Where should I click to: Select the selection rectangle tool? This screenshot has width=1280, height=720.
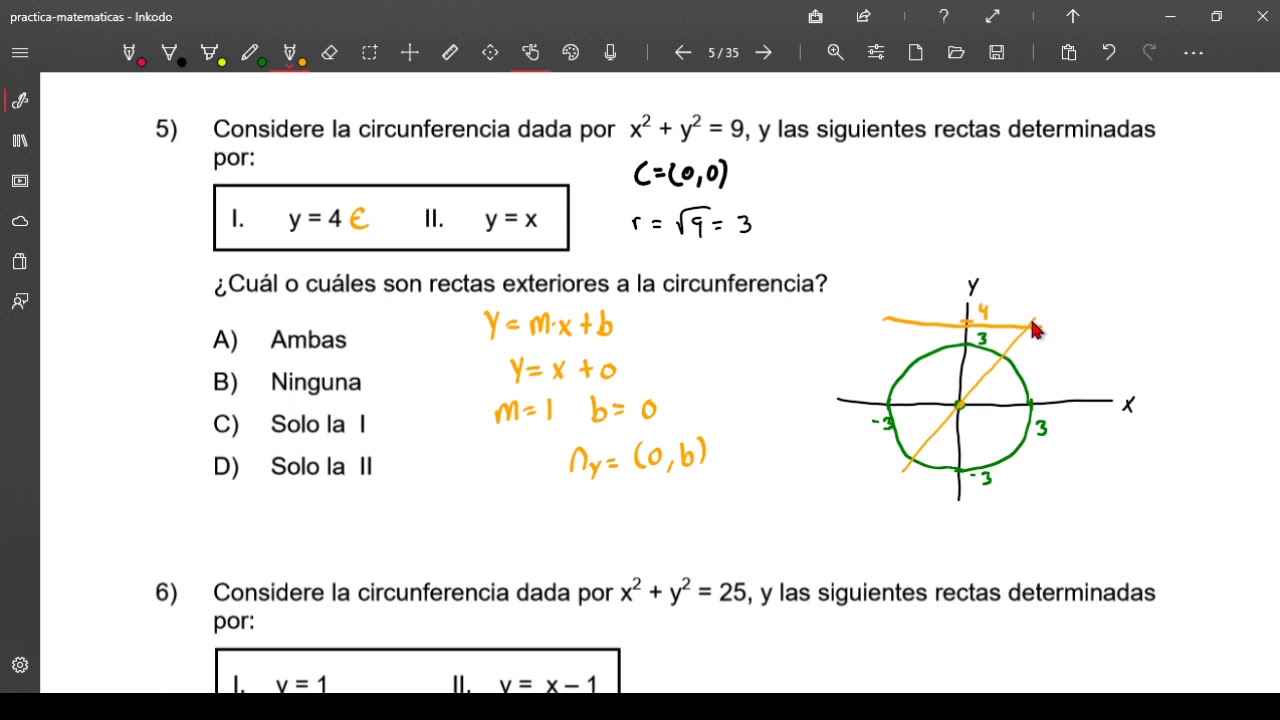(369, 53)
